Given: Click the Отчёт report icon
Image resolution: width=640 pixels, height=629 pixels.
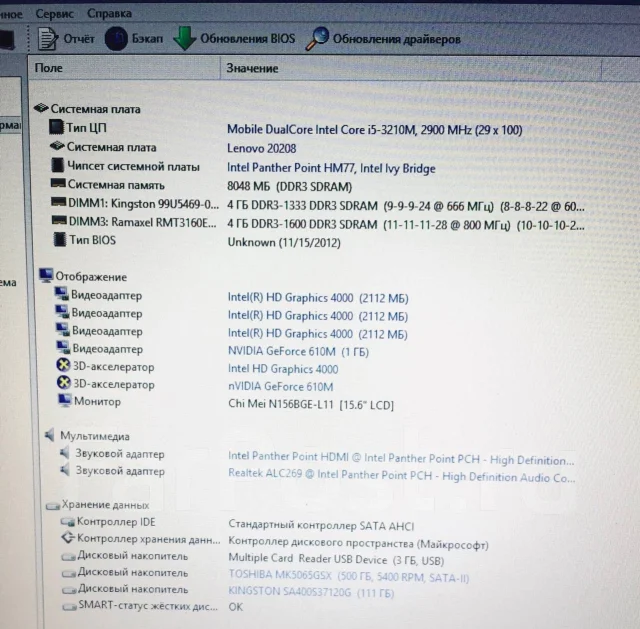Looking at the screenshot, I should pyautogui.click(x=47, y=38).
